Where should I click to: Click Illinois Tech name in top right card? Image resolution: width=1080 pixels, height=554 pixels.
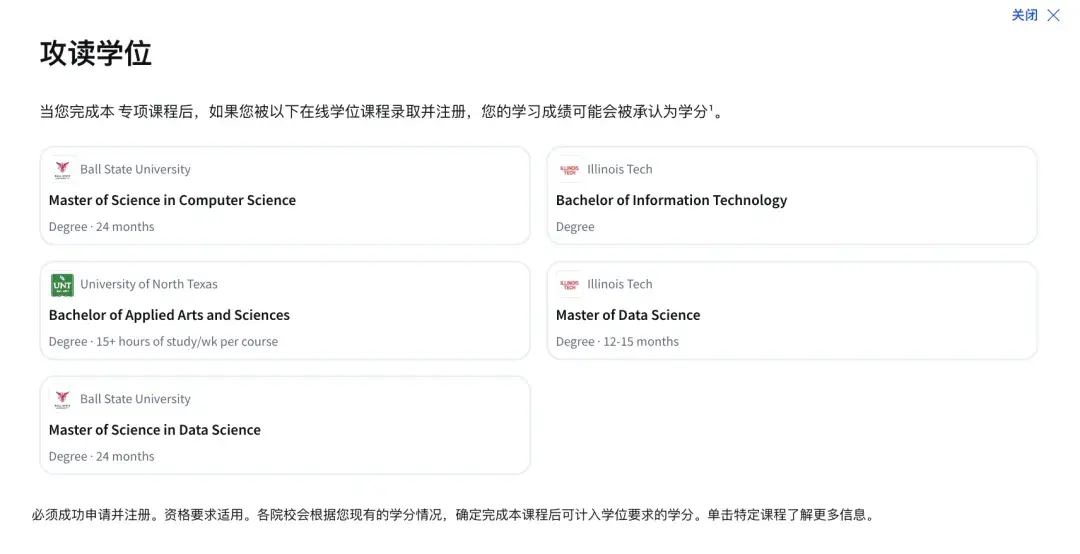[619, 170]
